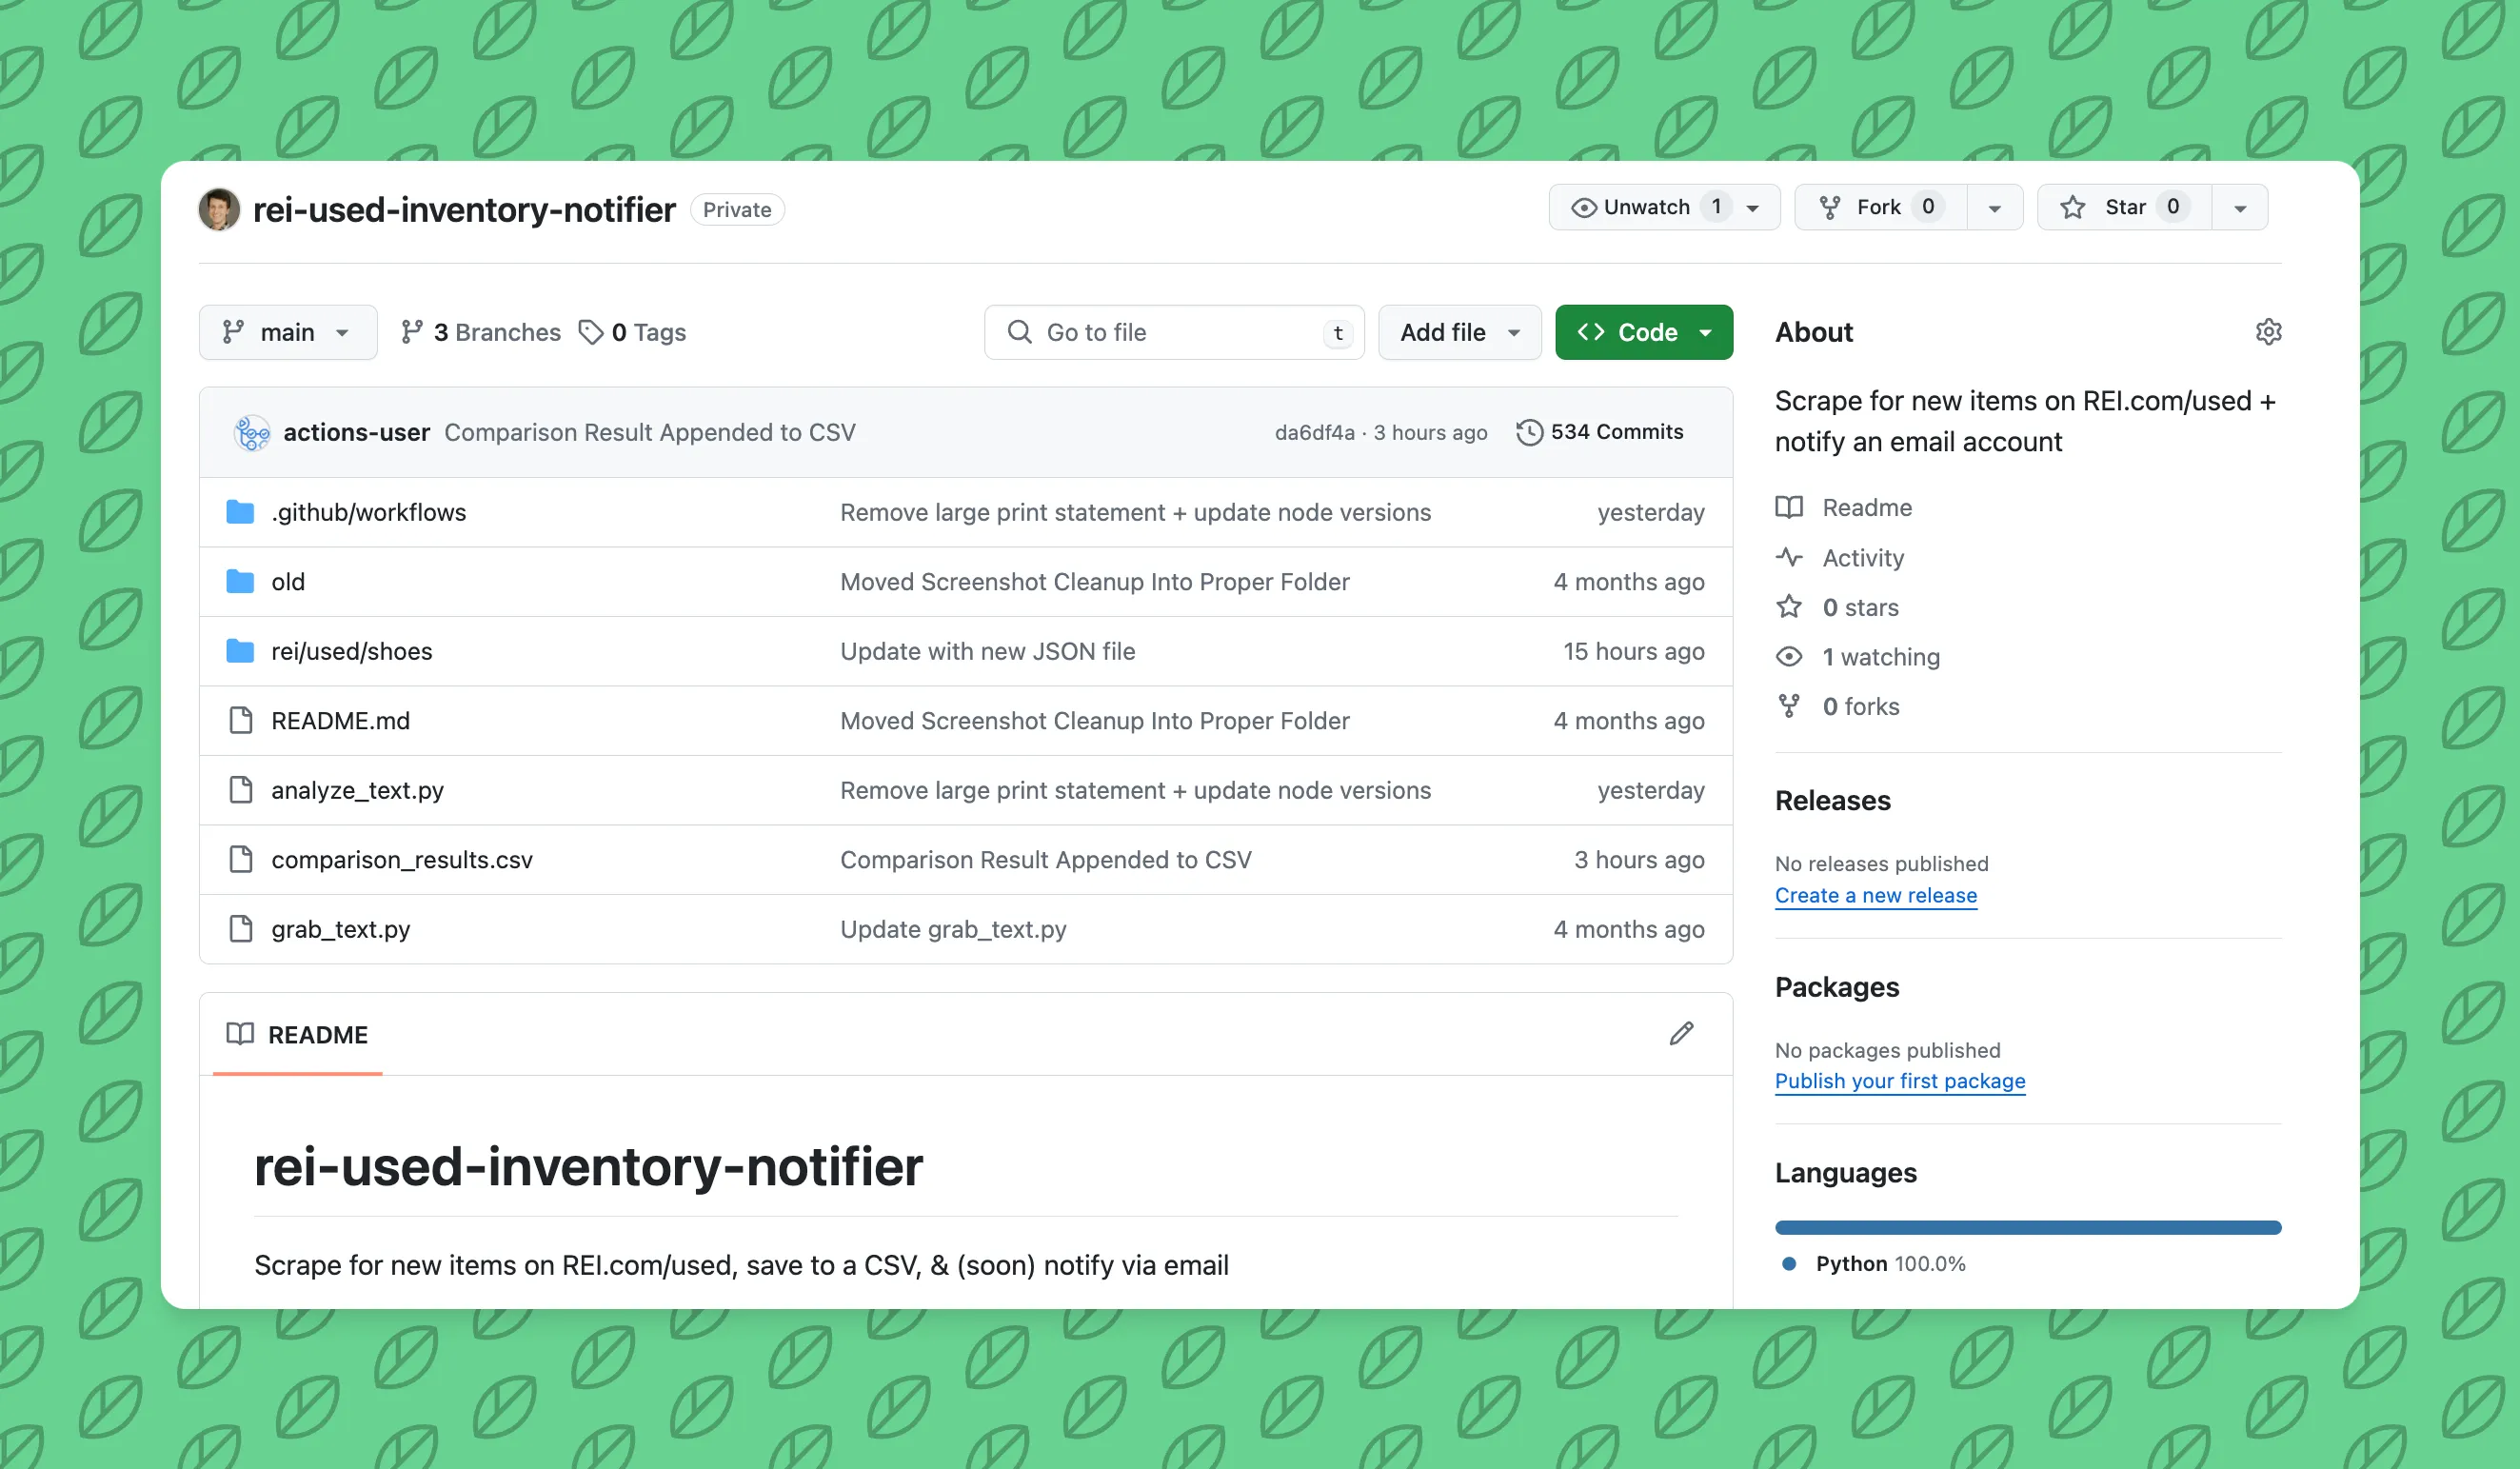Open the old folder name

288,581
